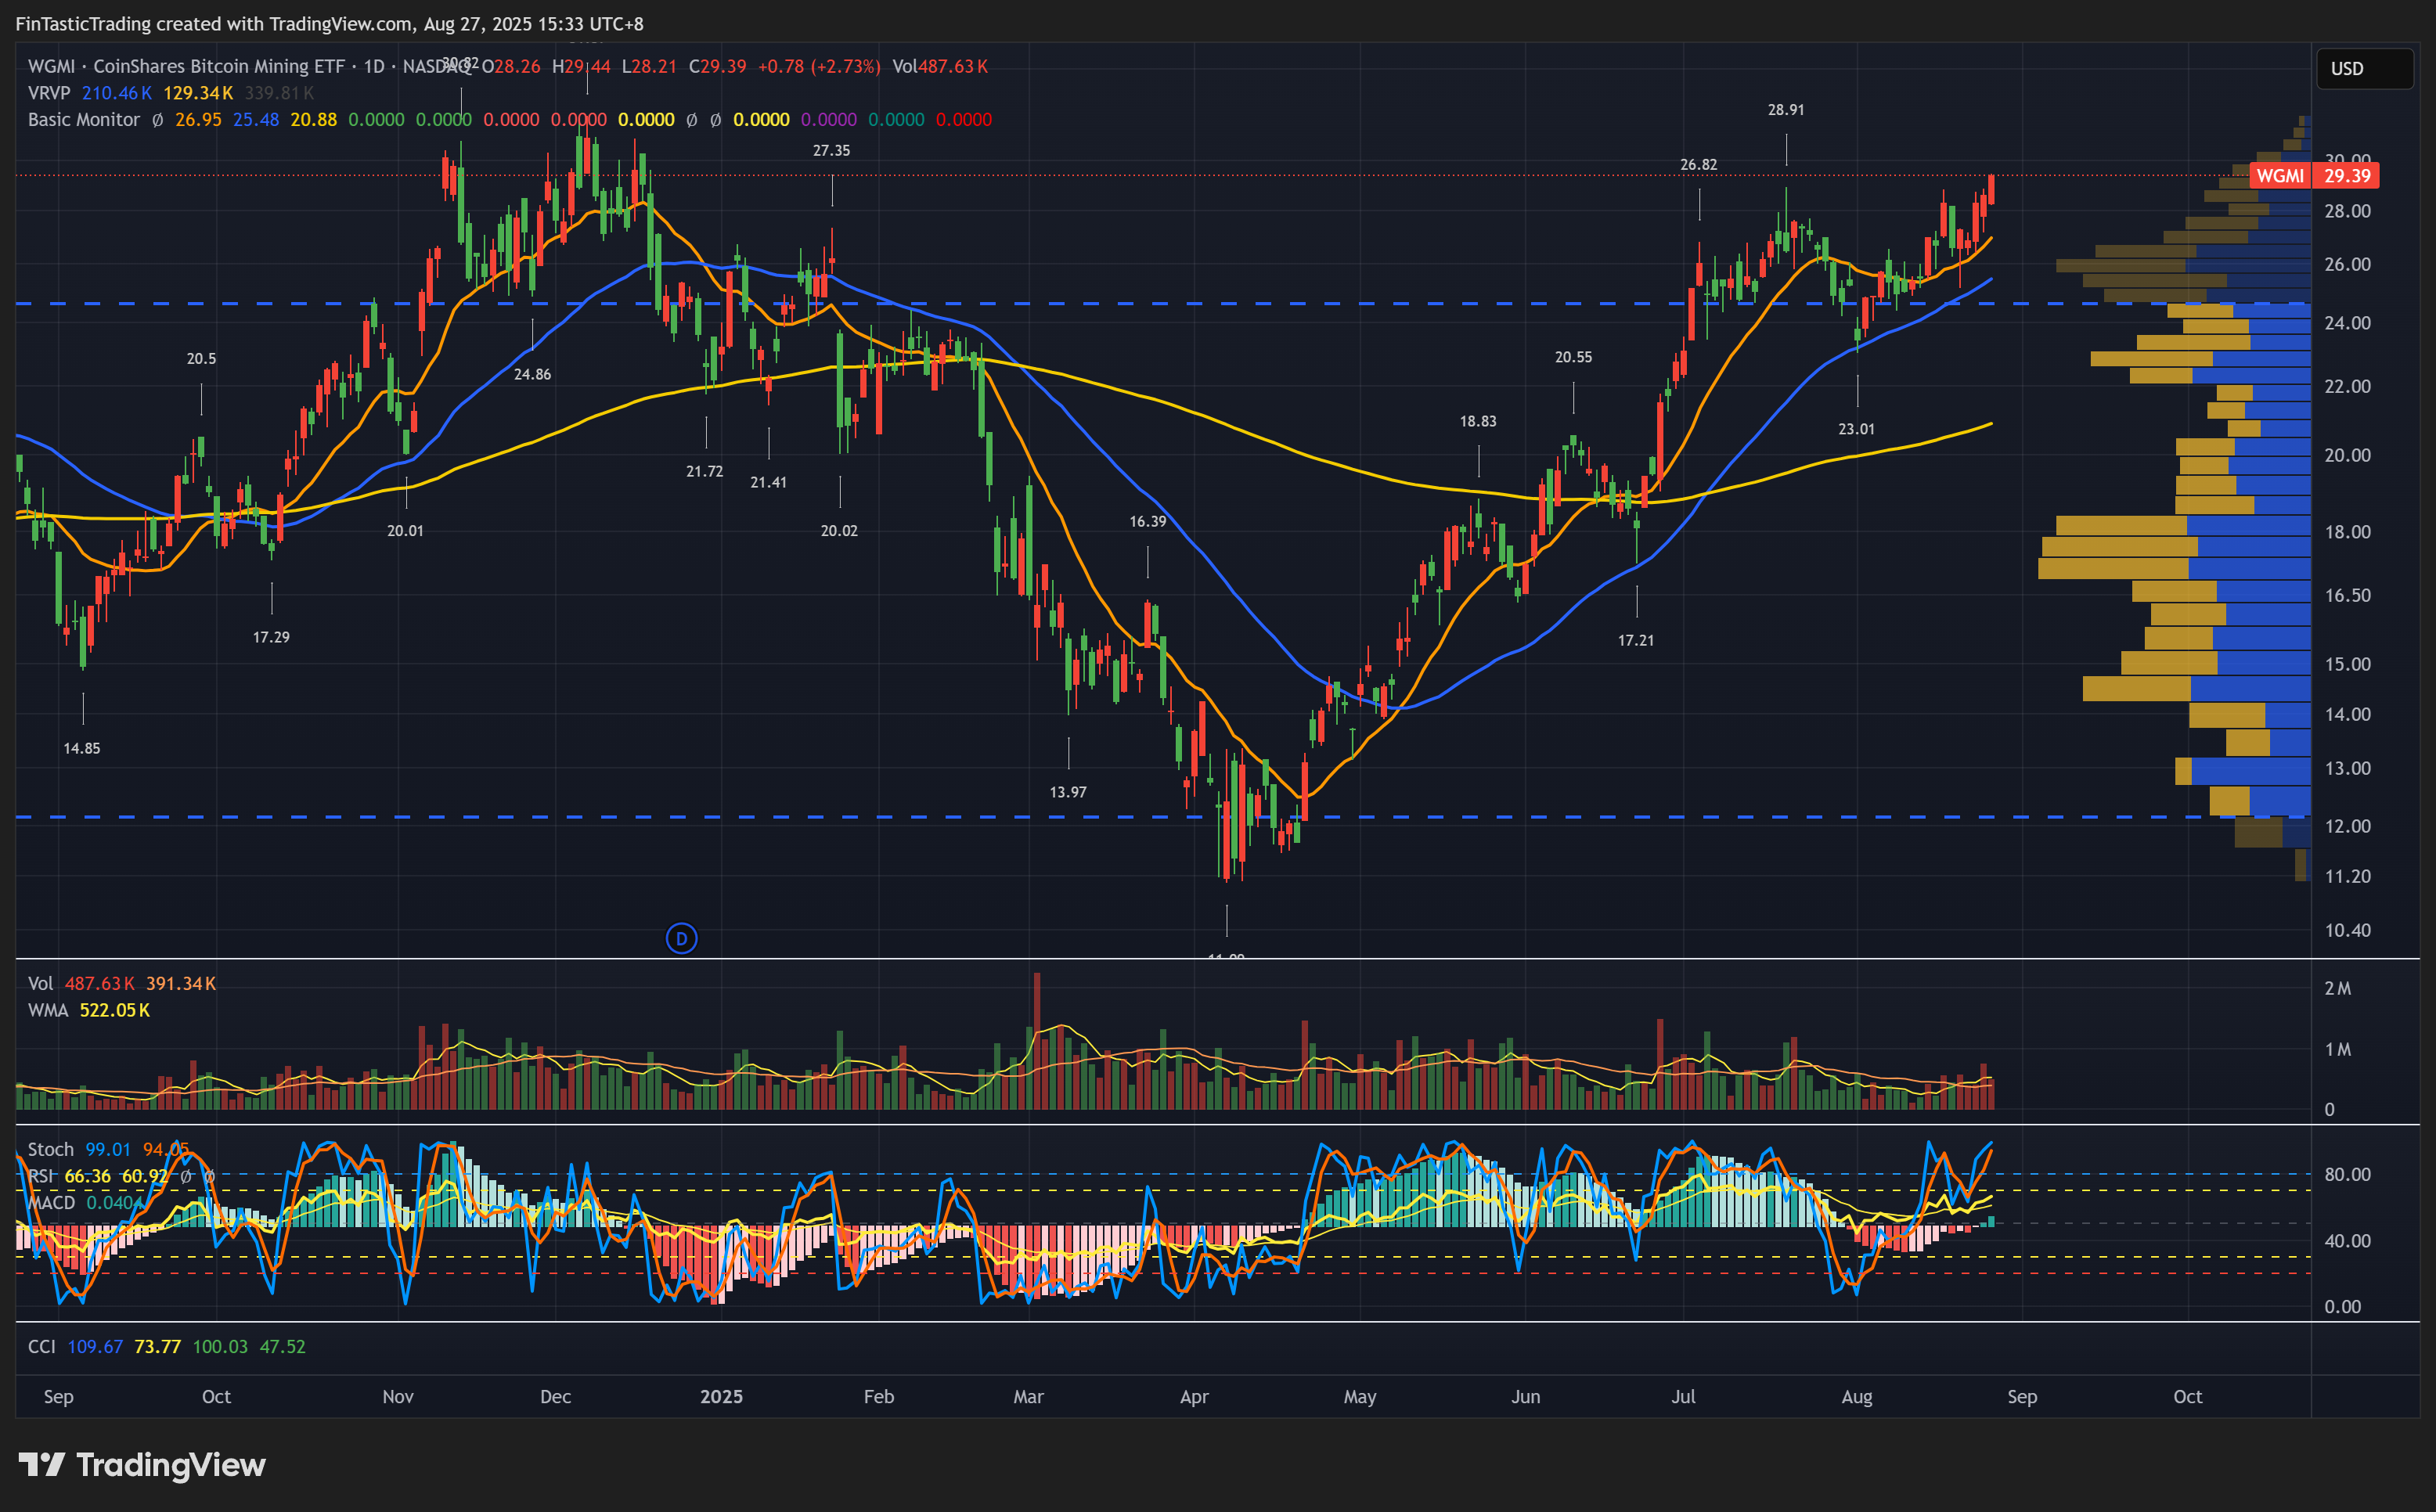Image resolution: width=2436 pixels, height=1512 pixels.
Task: Click the CCI indicator legend label
Action: (42, 1346)
